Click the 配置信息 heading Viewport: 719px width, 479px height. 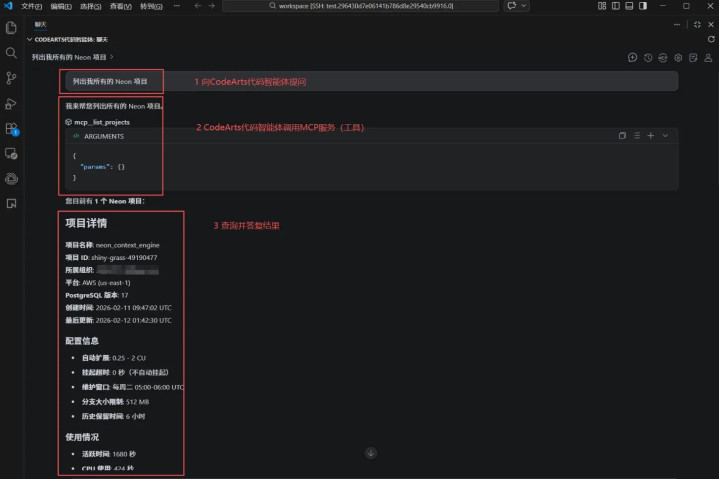[x=82, y=341]
